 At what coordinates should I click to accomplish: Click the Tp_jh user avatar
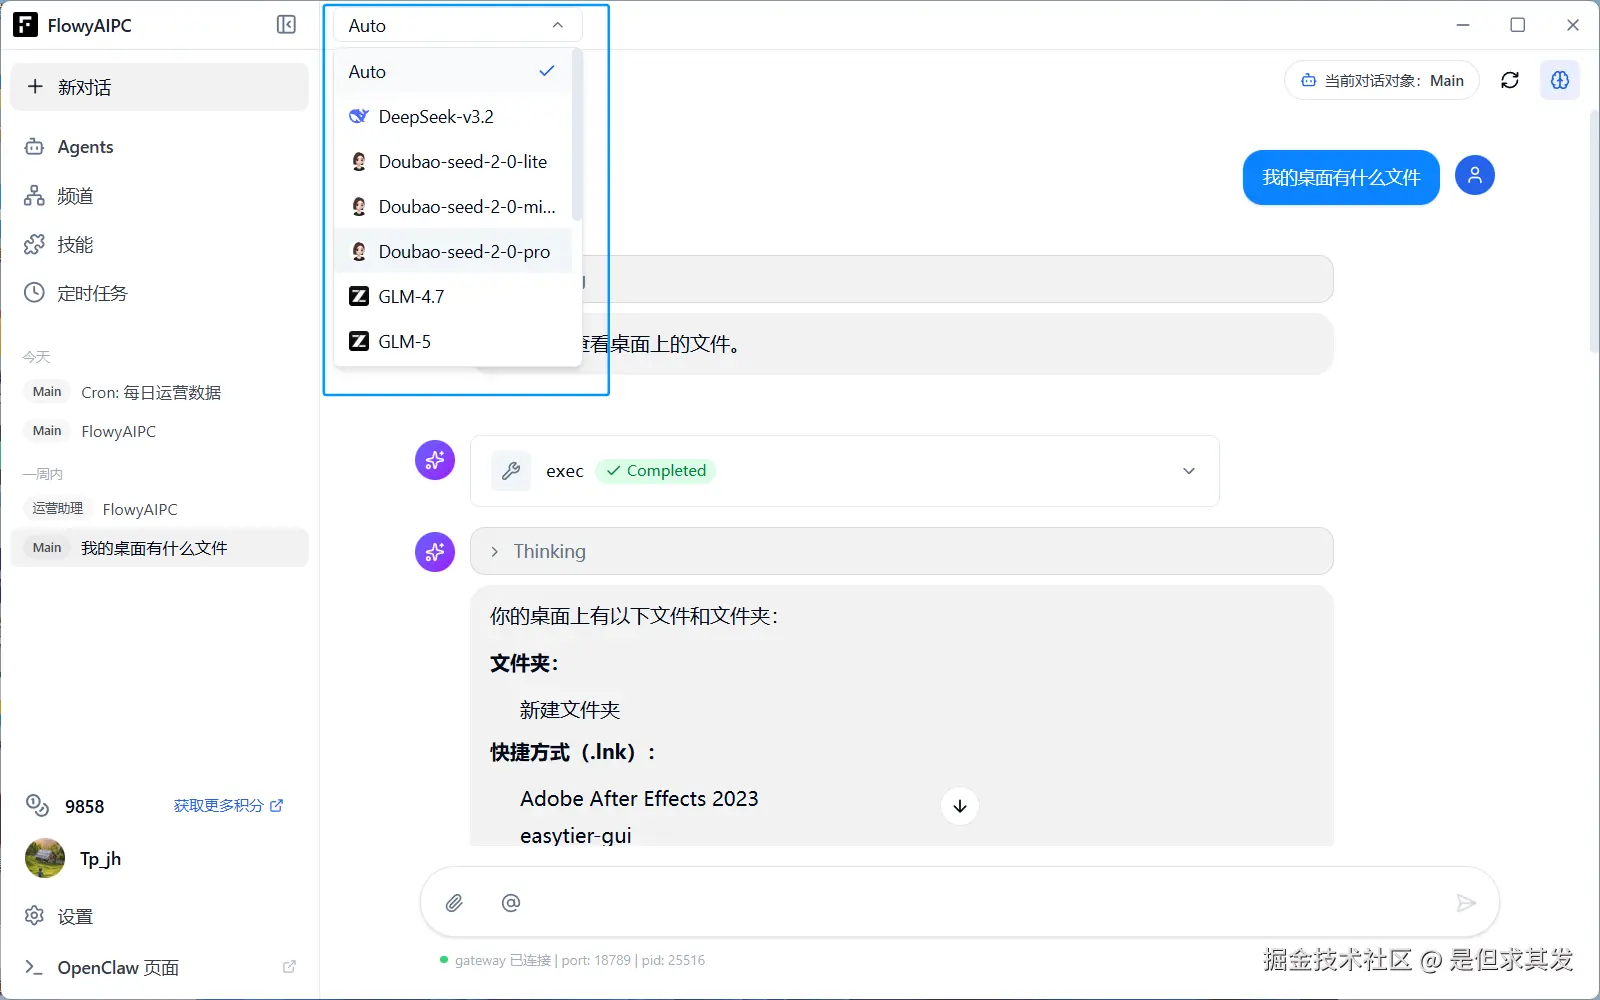(x=44, y=858)
